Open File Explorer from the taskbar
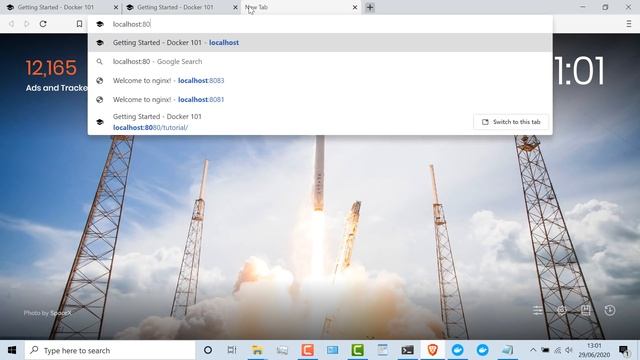Screen dimensions: 640x360 pos(257,350)
